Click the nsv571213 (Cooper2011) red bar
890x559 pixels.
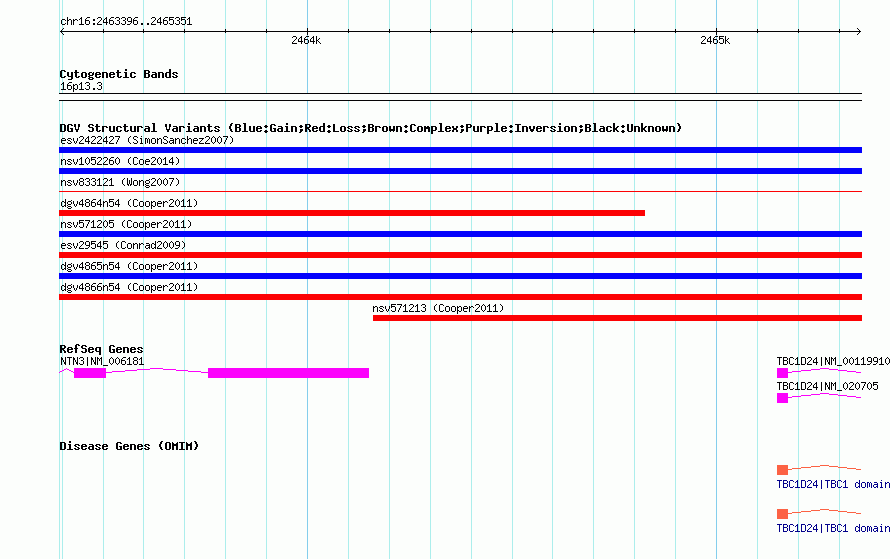pyautogui.click(x=618, y=318)
